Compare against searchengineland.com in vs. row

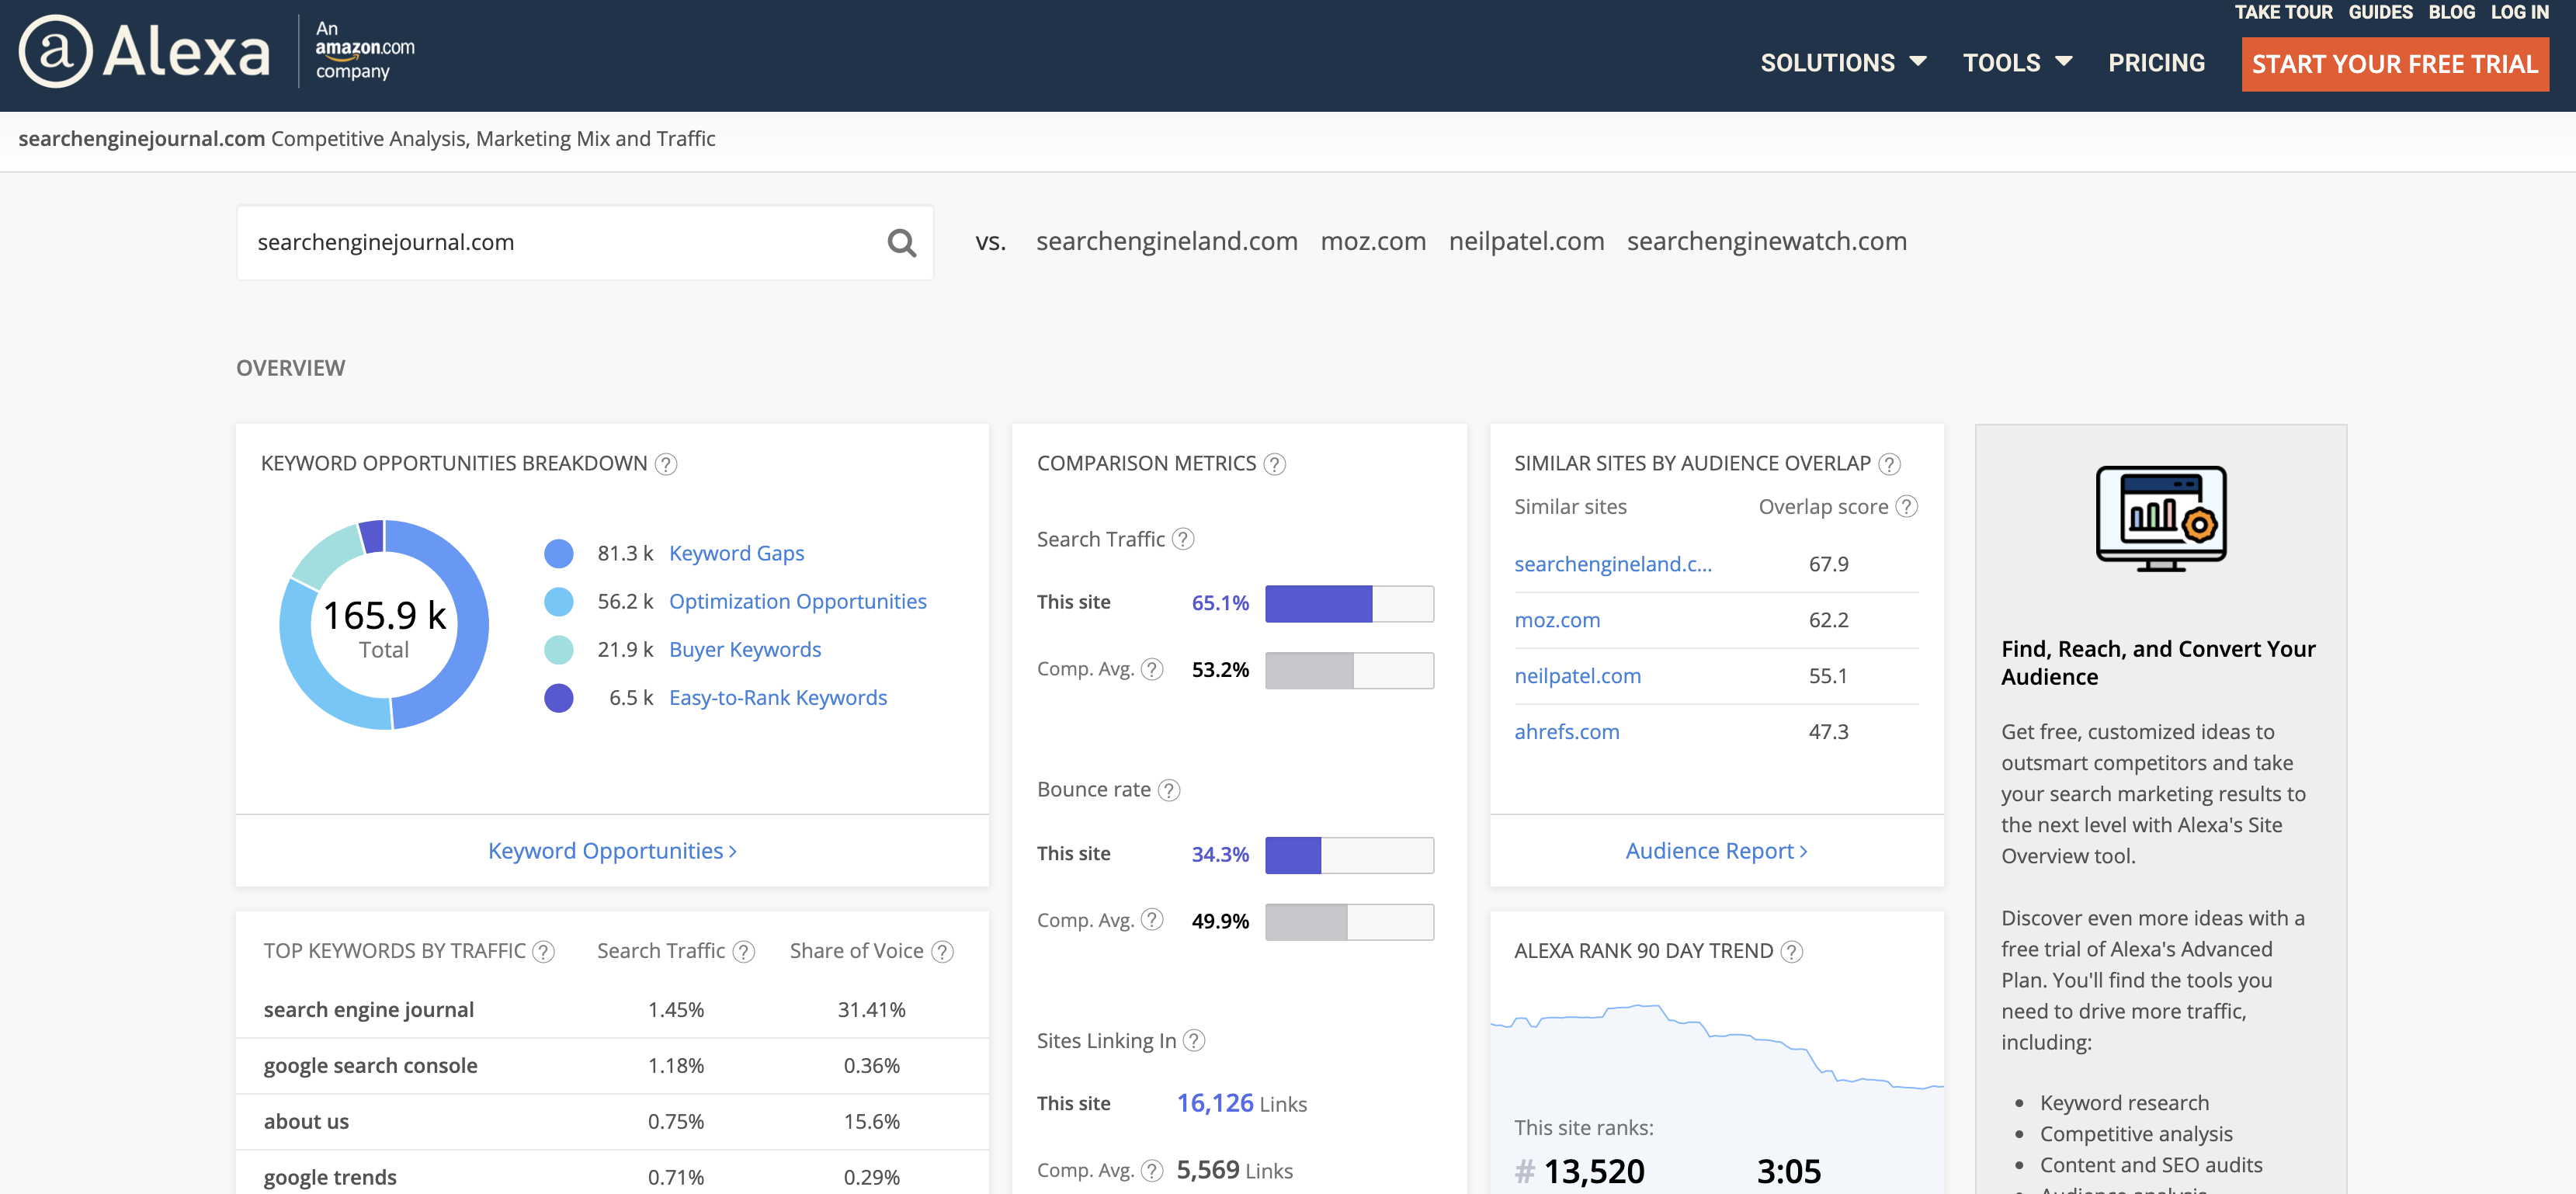click(x=1167, y=242)
